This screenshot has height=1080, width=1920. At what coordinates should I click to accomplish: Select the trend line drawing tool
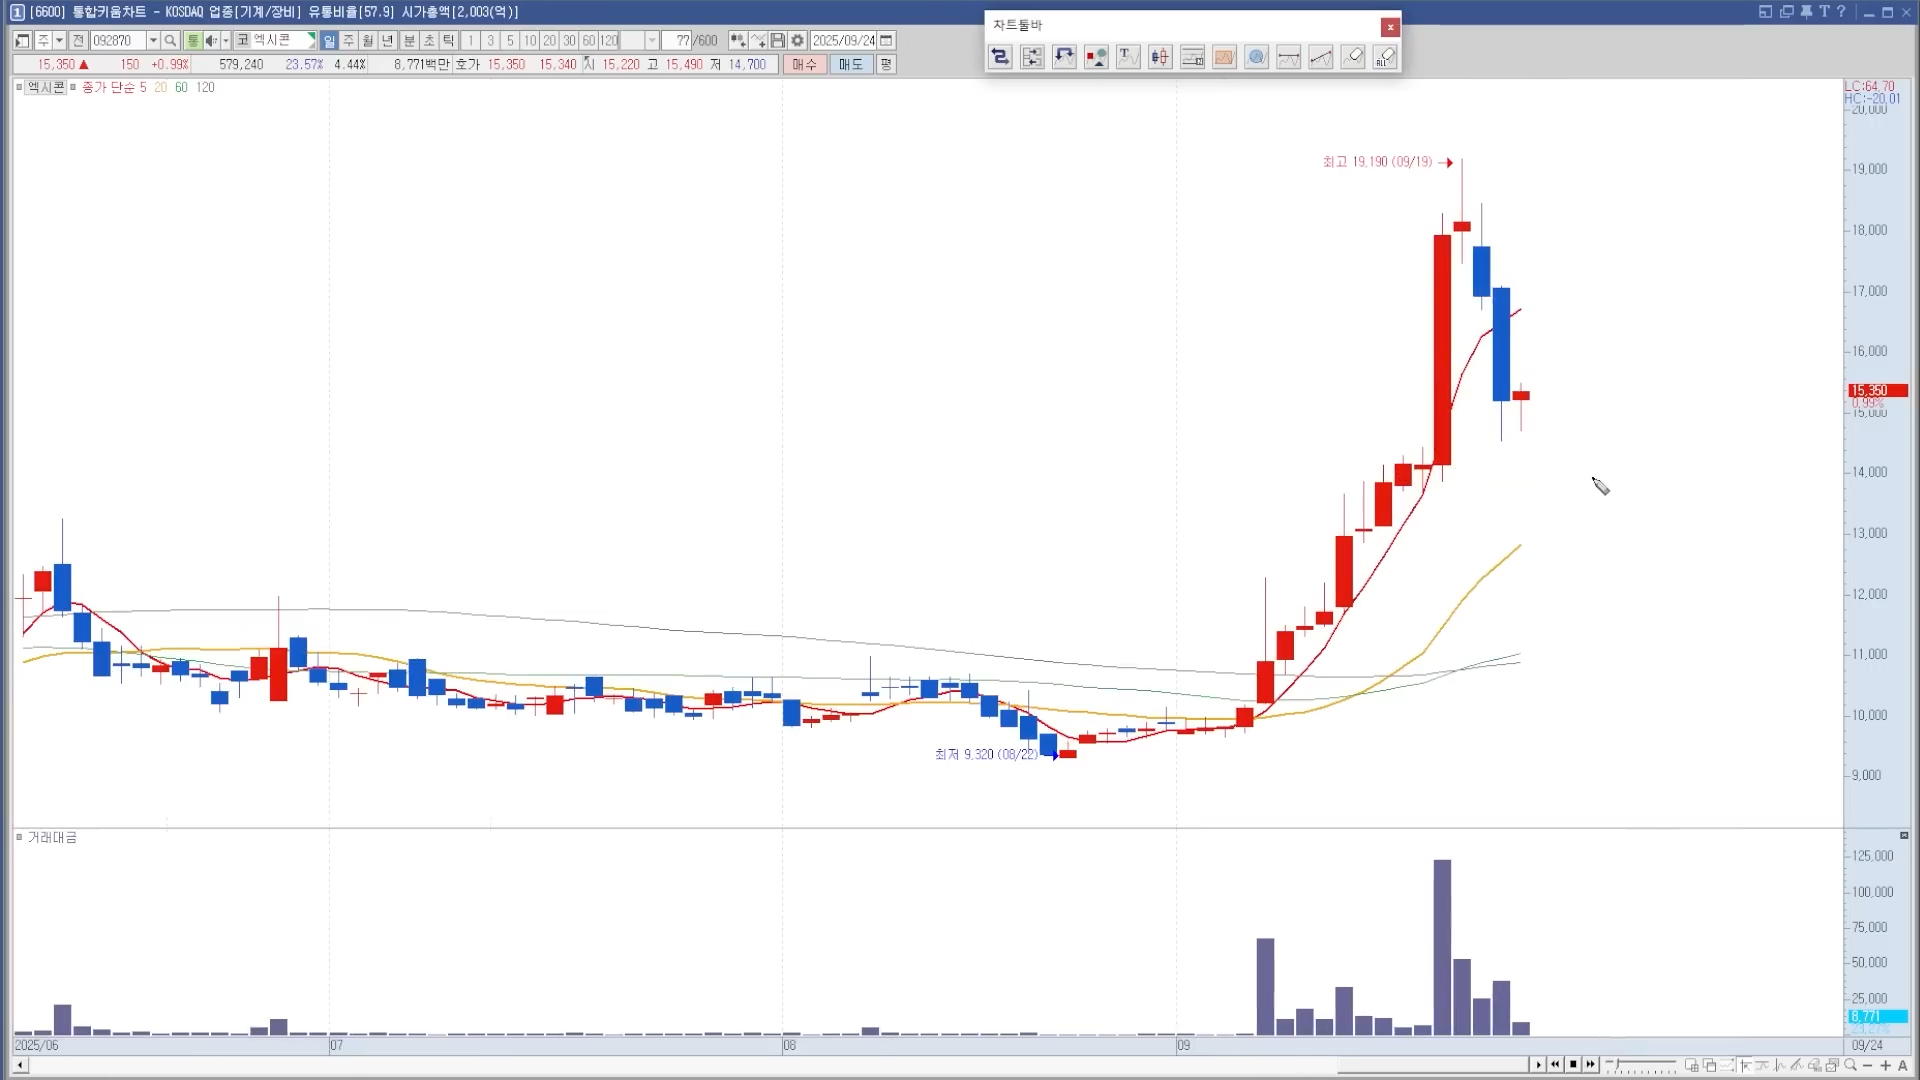tap(1321, 57)
